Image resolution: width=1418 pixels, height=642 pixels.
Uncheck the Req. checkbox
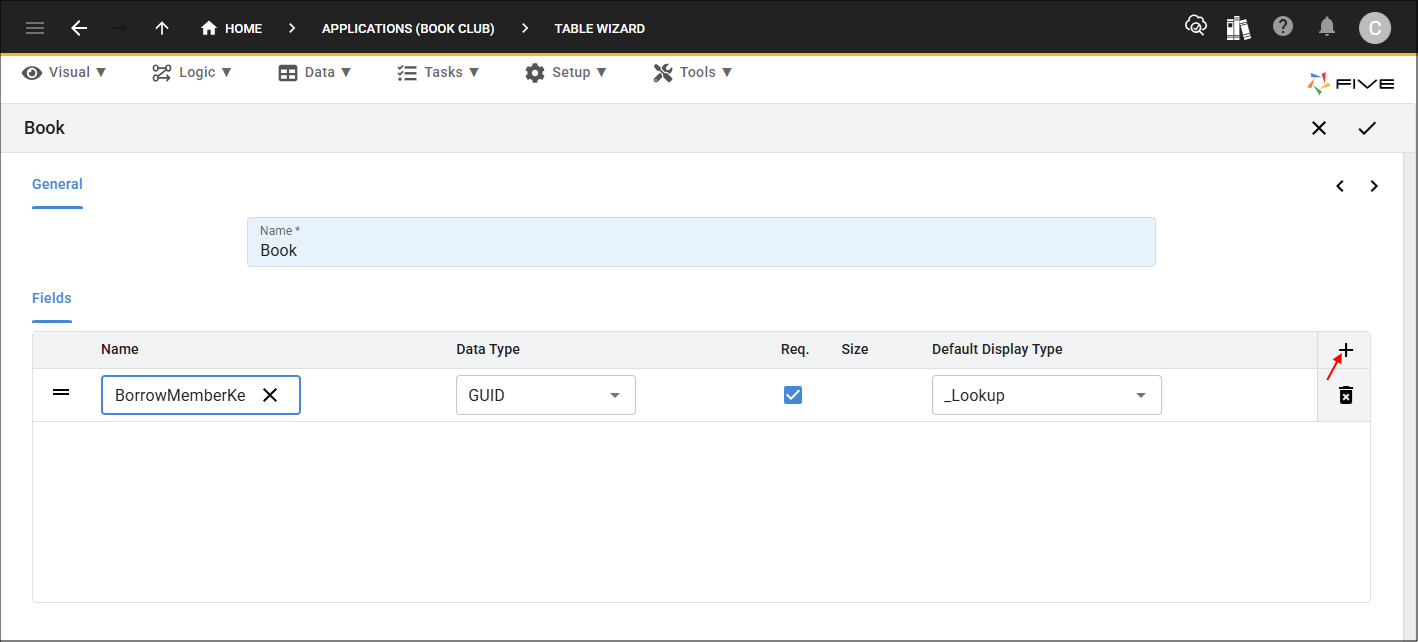tap(793, 395)
